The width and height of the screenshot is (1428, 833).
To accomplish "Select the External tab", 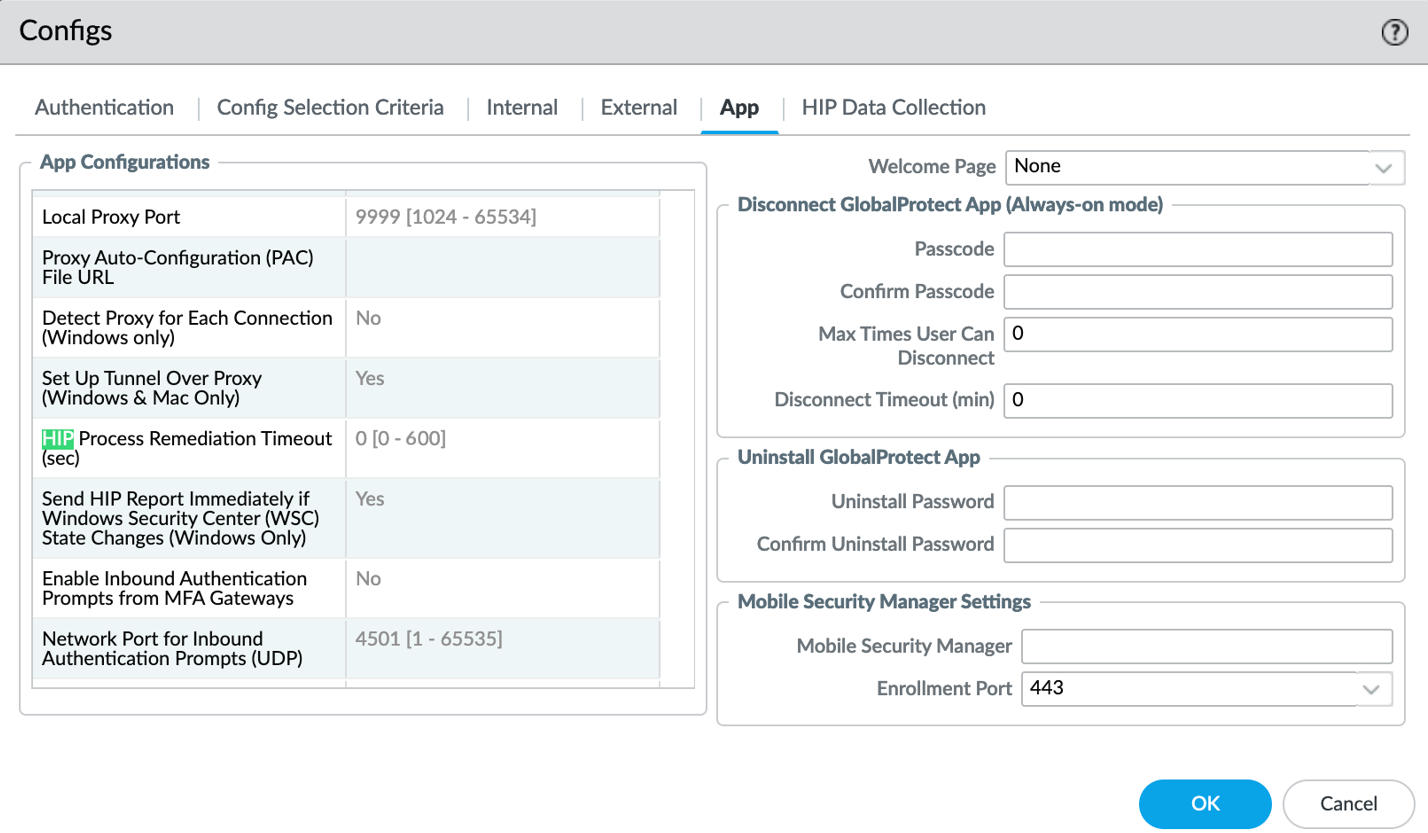I will tap(639, 108).
